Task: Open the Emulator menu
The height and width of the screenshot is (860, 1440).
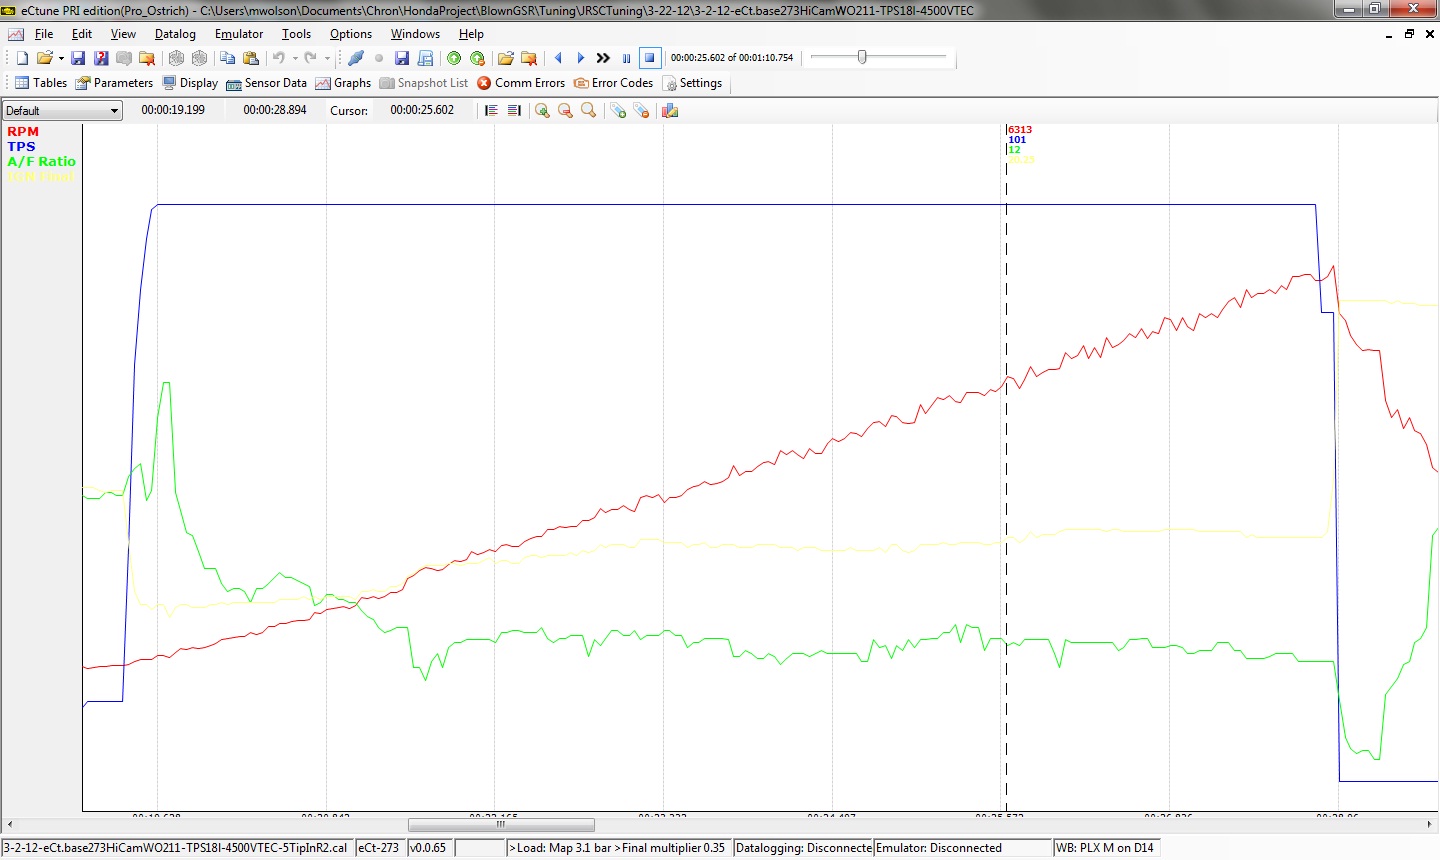Action: pos(238,34)
